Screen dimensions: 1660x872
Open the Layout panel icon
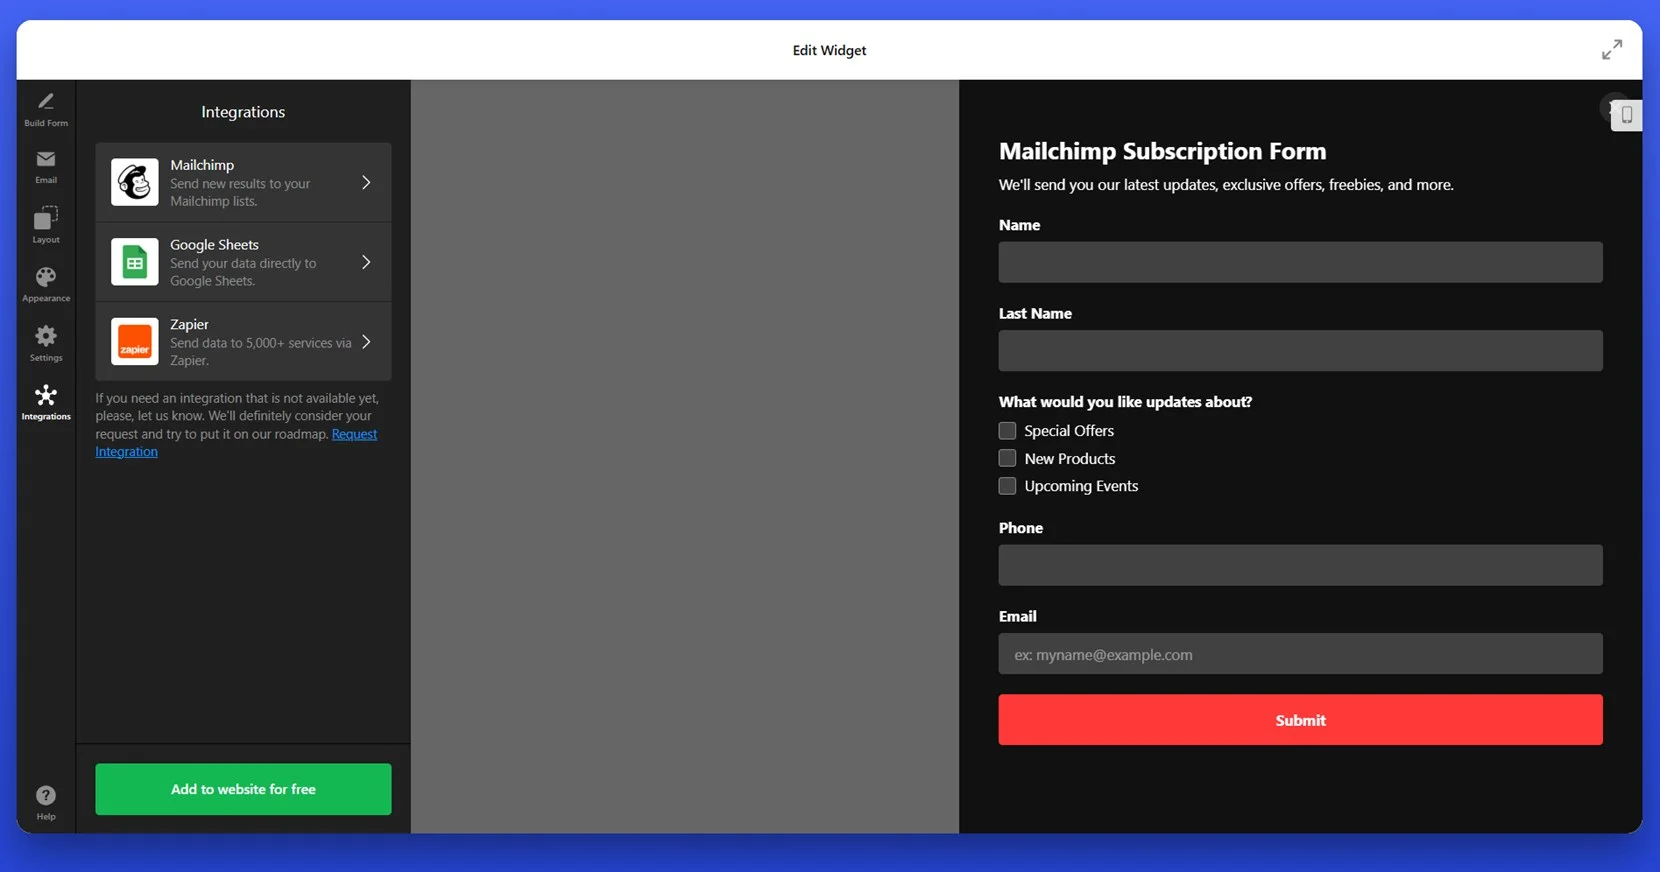(46, 218)
